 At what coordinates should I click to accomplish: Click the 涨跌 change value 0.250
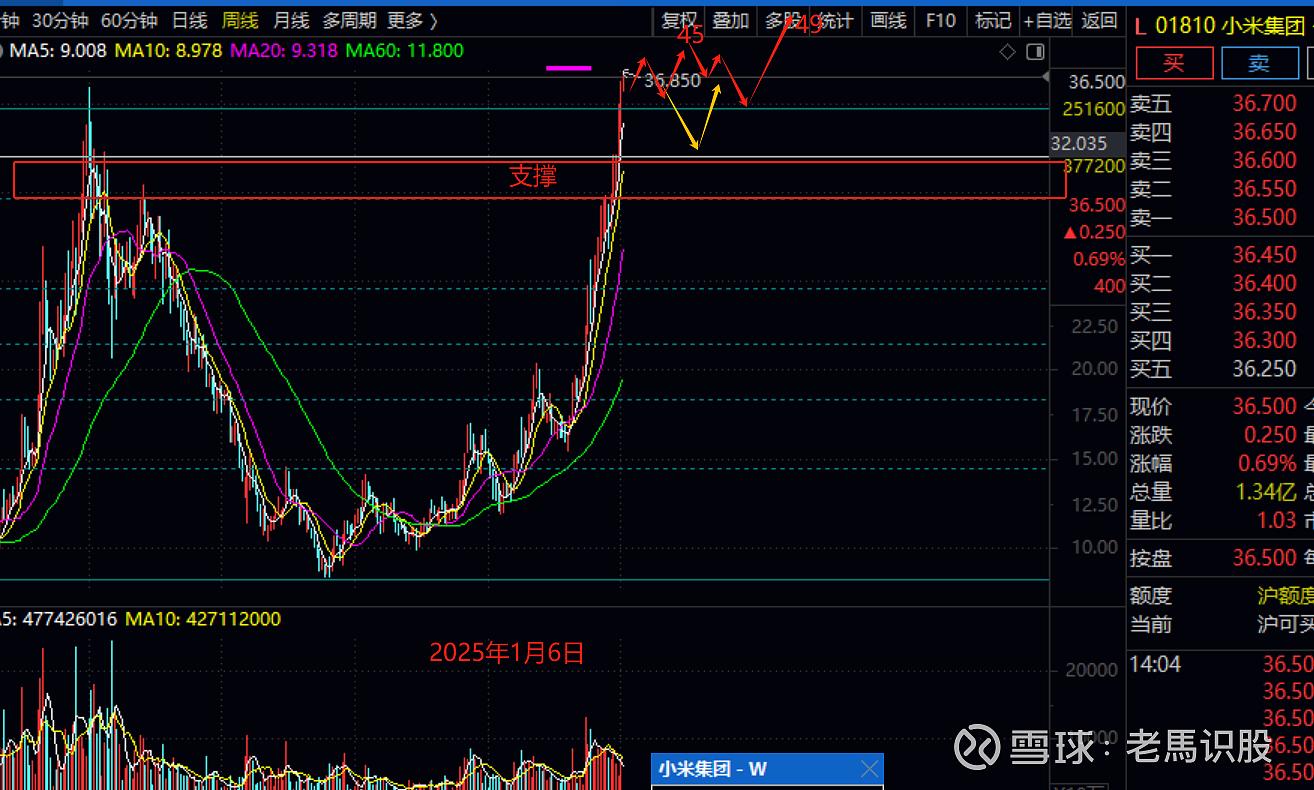(x=1270, y=435)
